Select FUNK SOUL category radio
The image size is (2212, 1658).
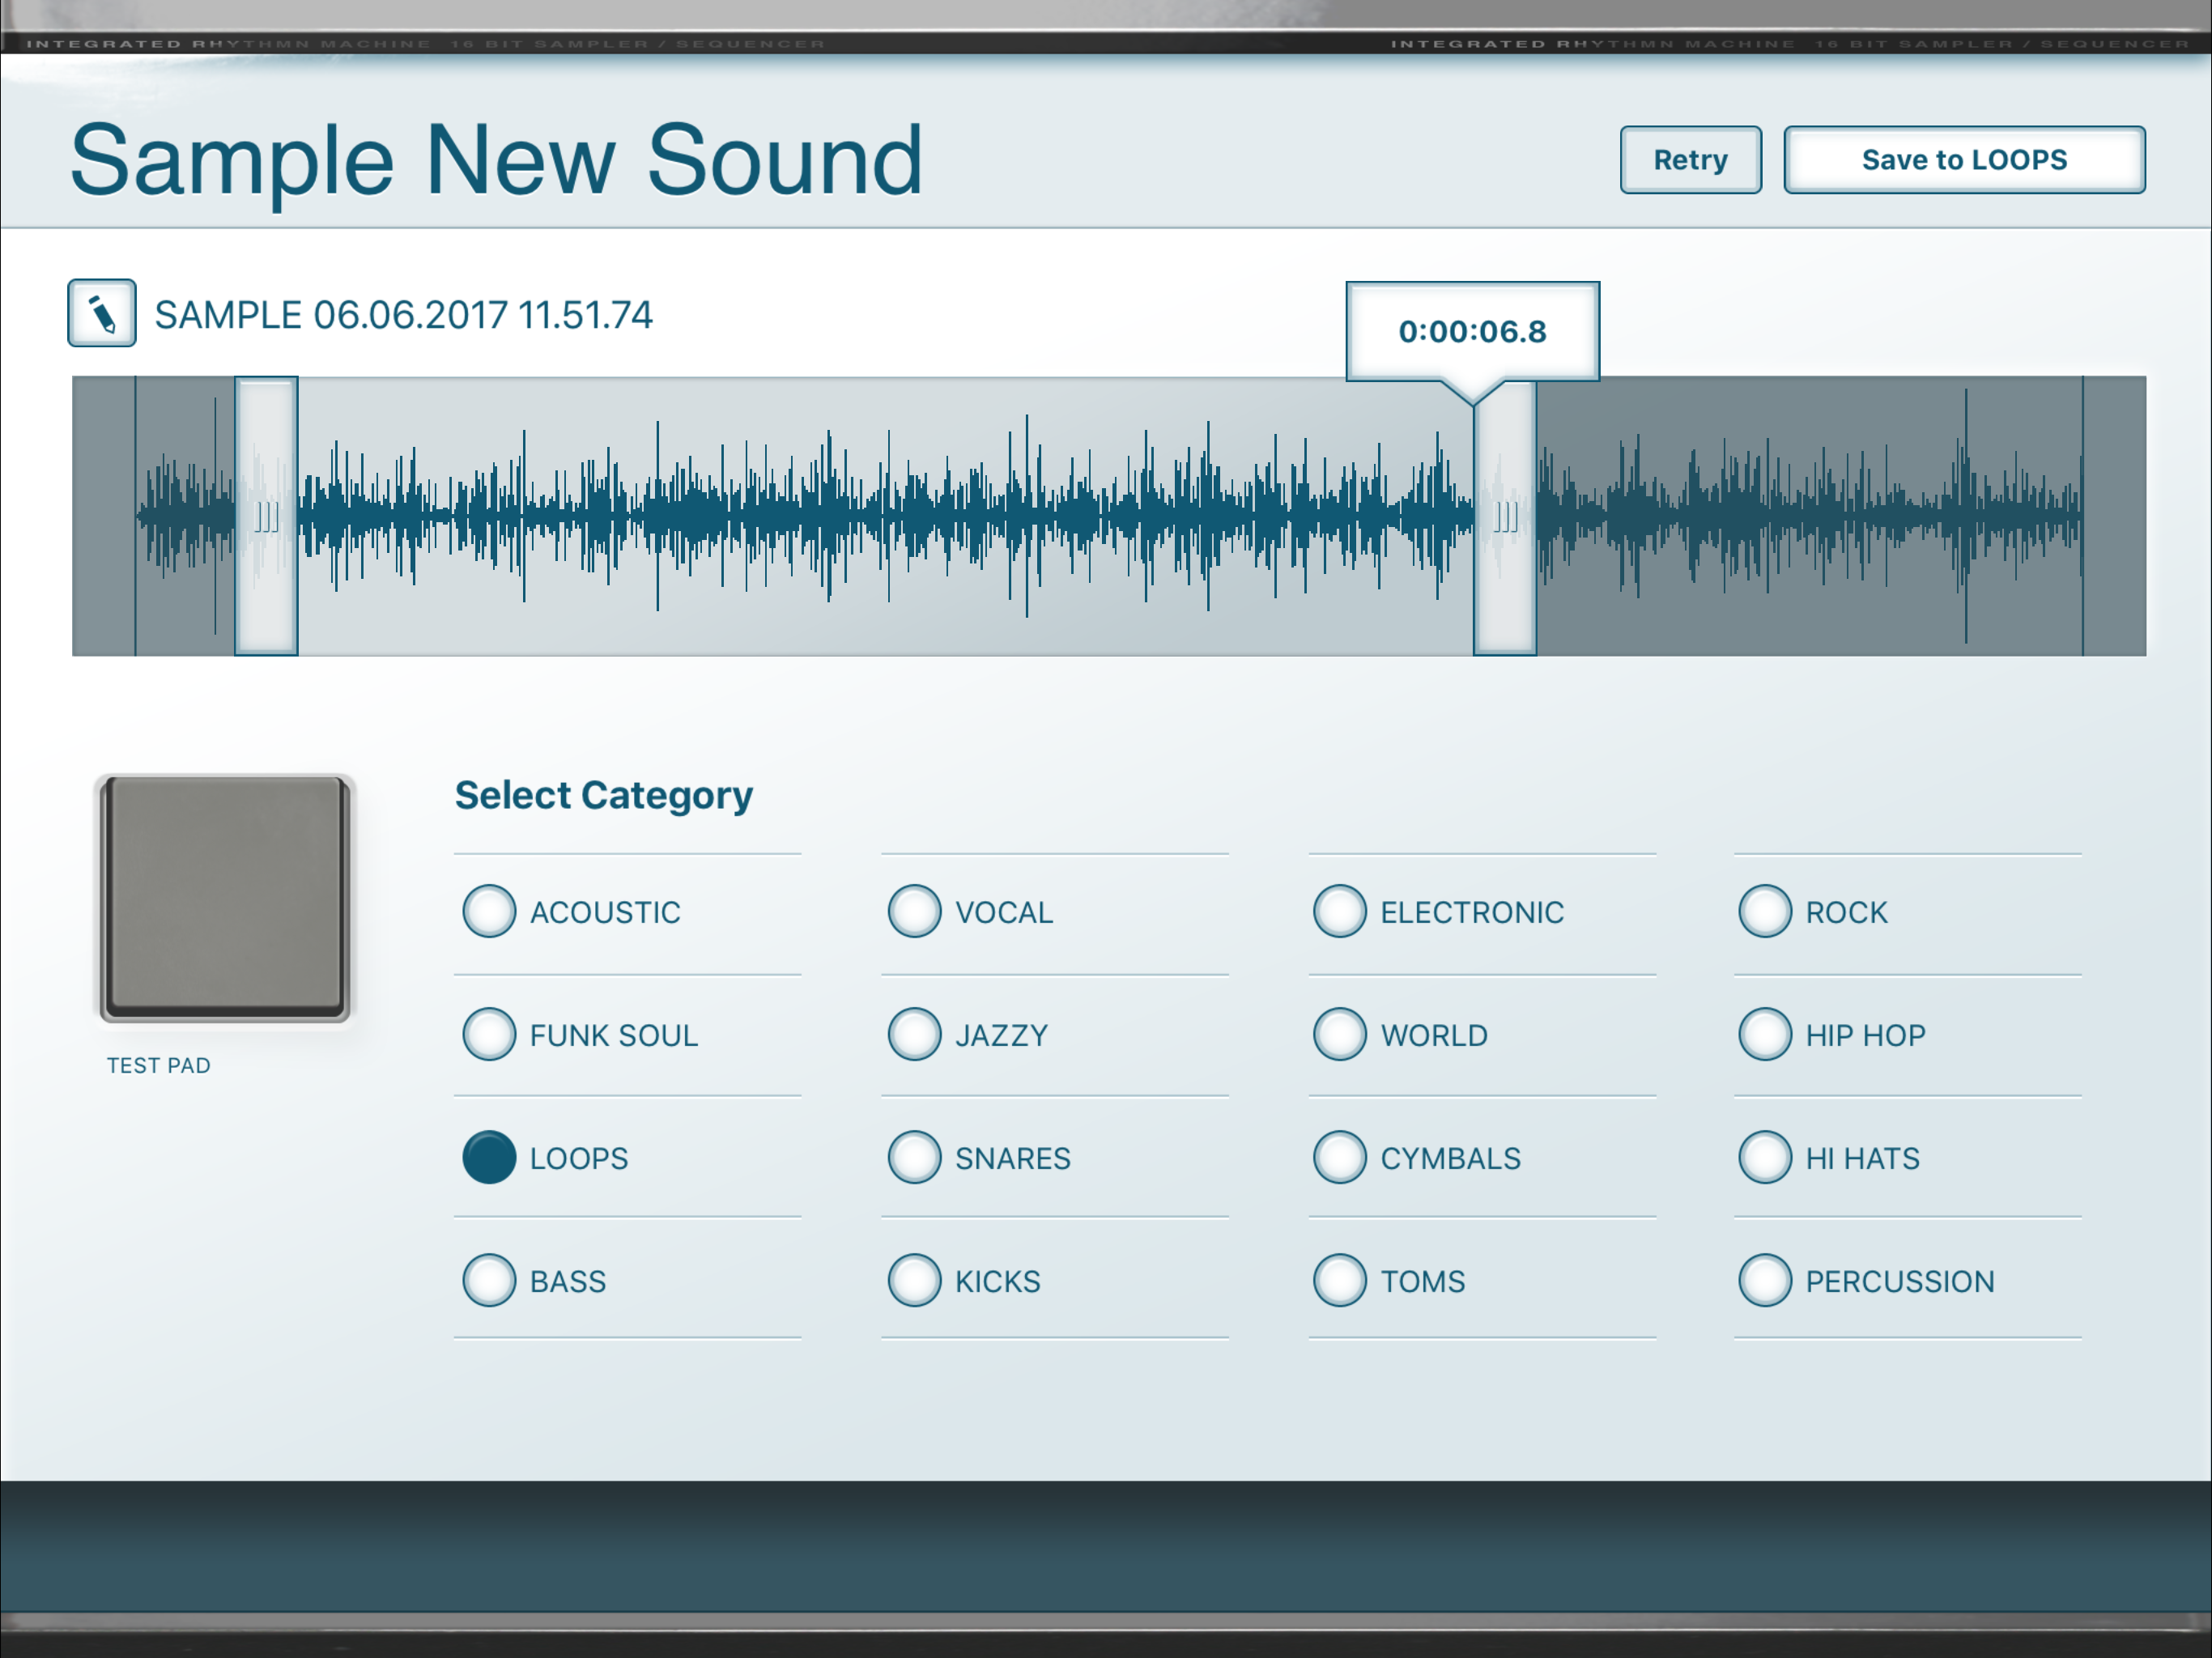coord(489,1035)
